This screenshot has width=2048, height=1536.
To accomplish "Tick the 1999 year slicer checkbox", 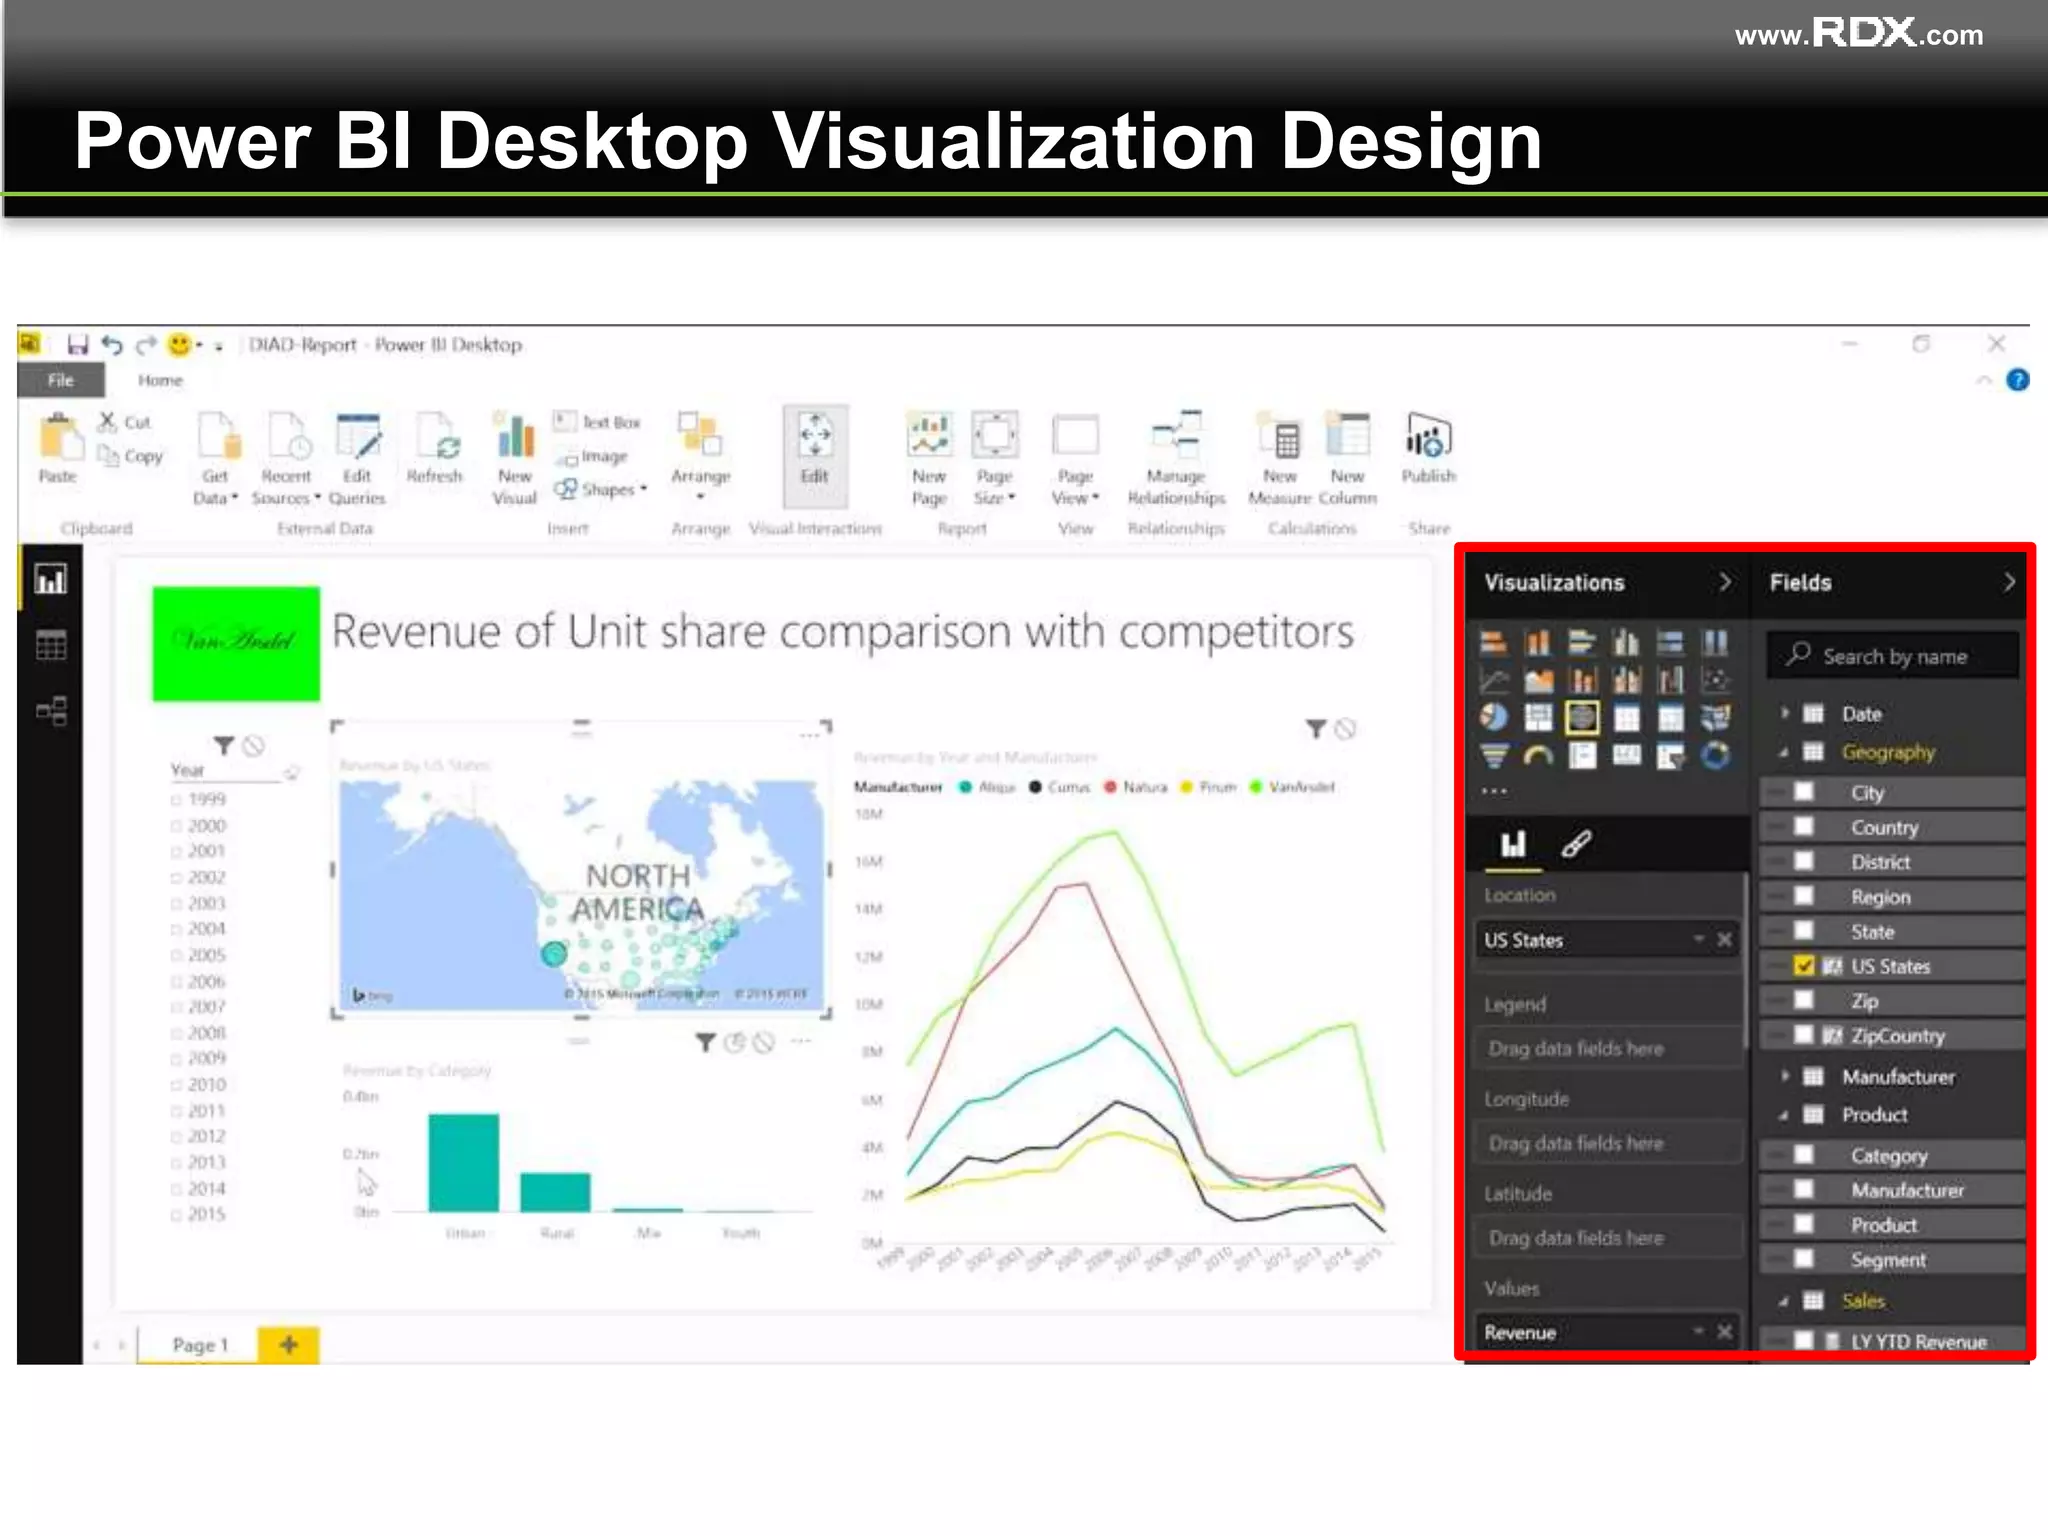I will [176, 800].
